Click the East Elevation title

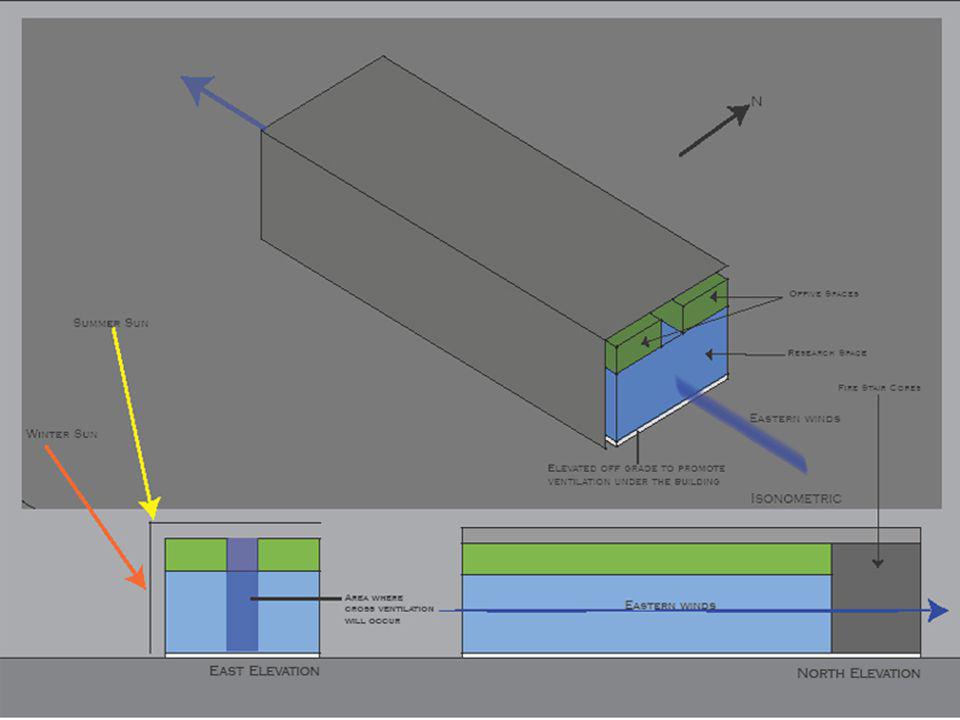(x=264, y=671)
